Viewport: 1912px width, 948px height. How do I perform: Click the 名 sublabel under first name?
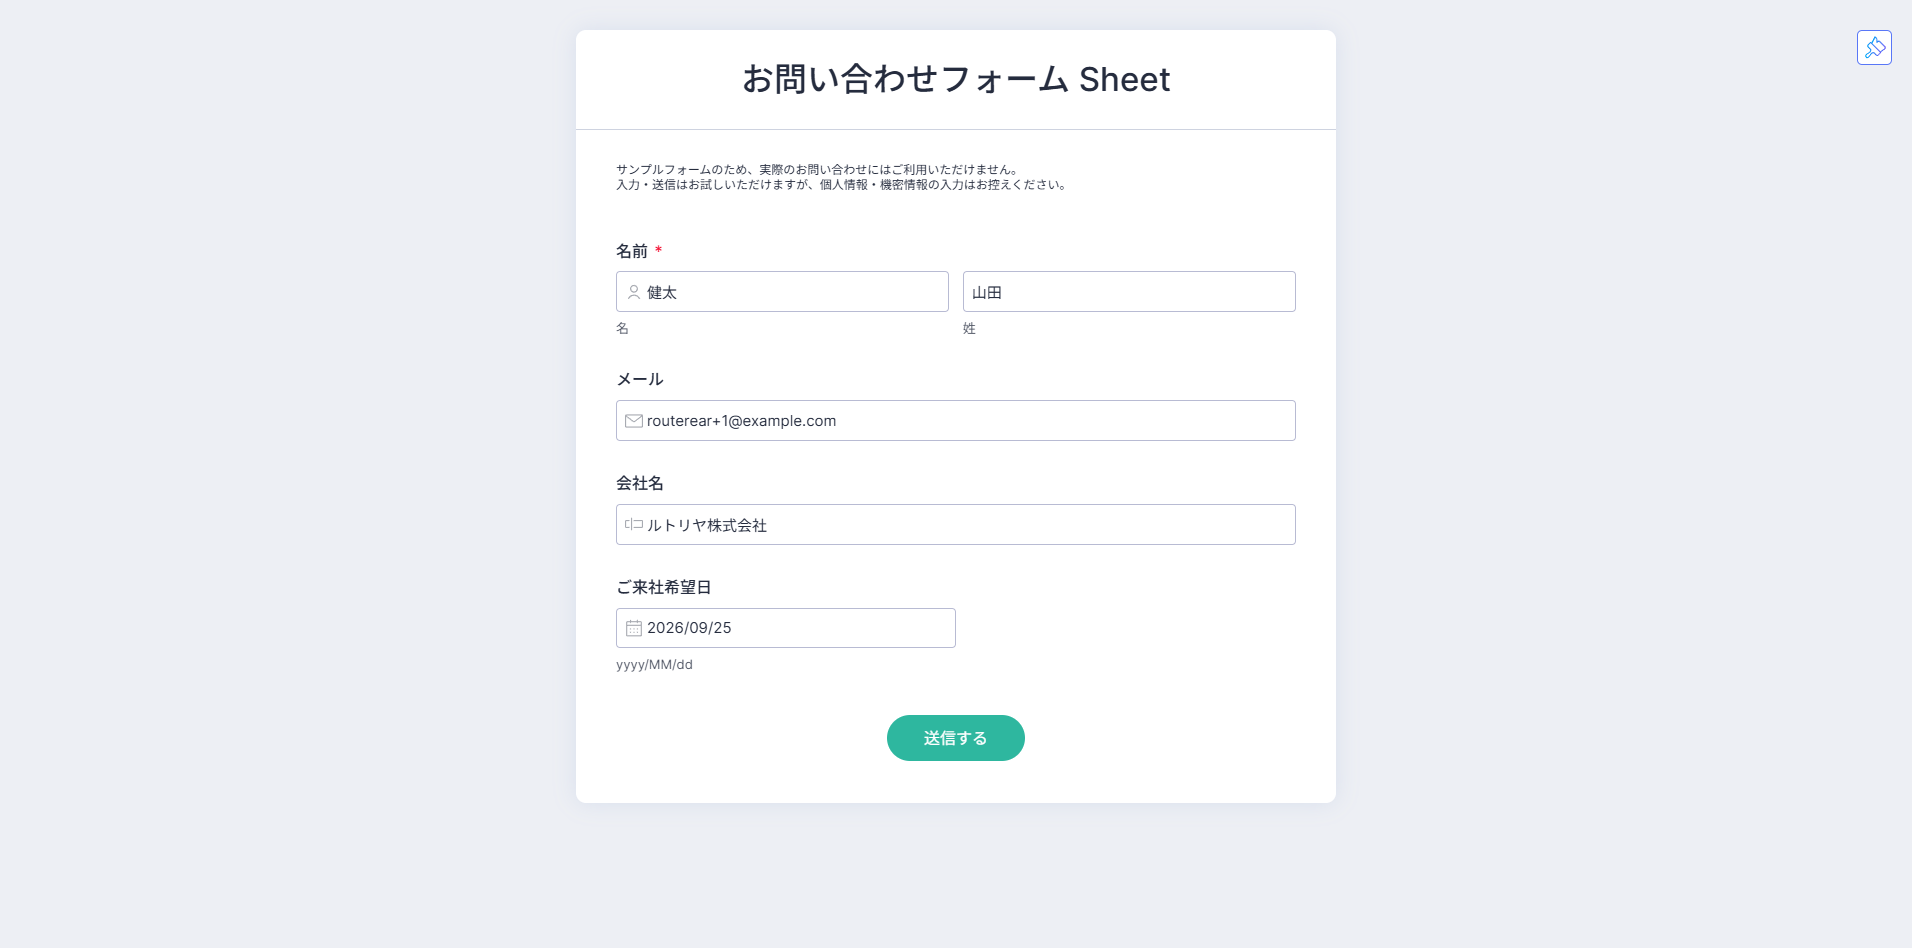[622, 328]
